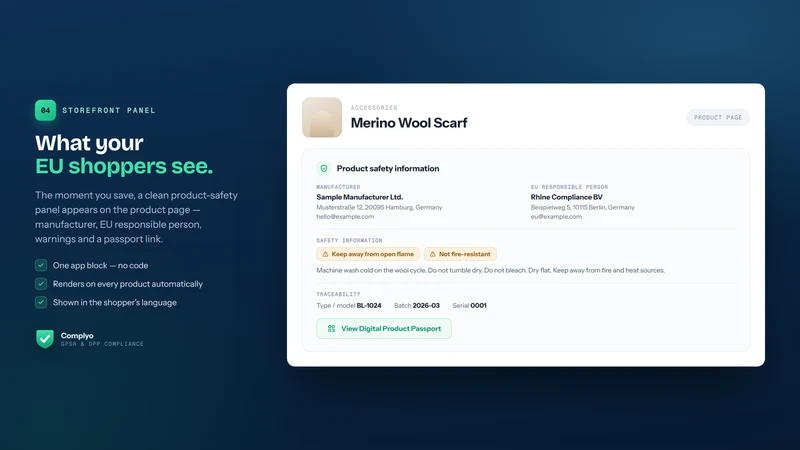Toggle the Shown in the shopper's language checkmark
The image size is (800, 450).
(x=41, y=302)
